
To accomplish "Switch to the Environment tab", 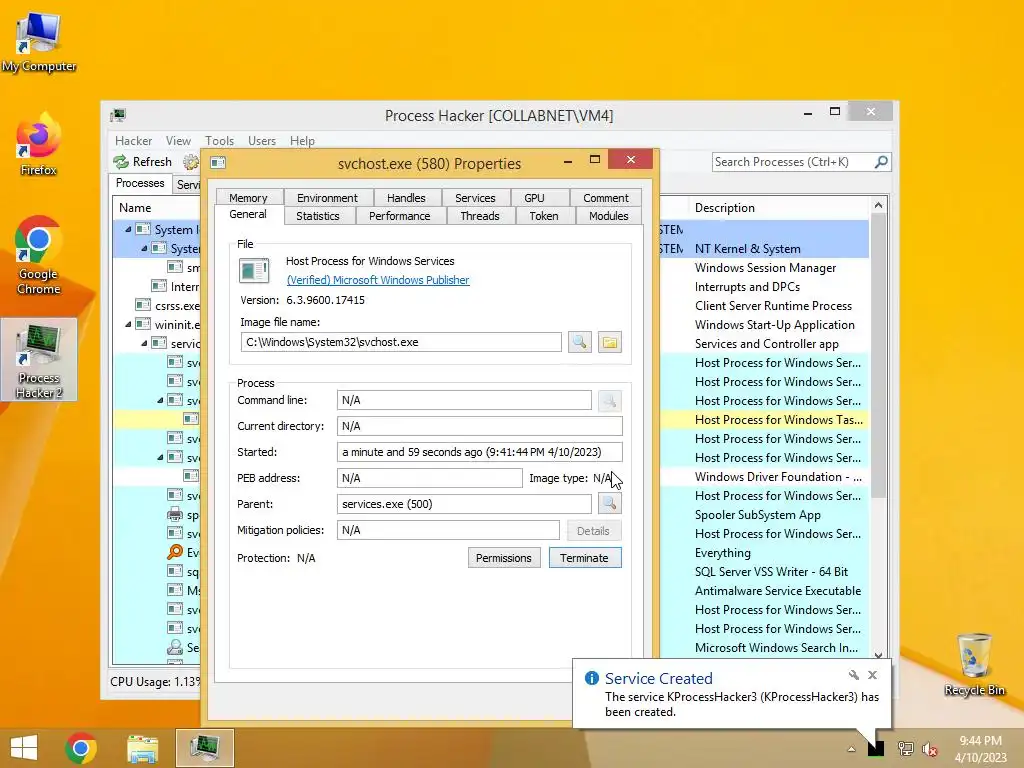I will pos(327,197).
